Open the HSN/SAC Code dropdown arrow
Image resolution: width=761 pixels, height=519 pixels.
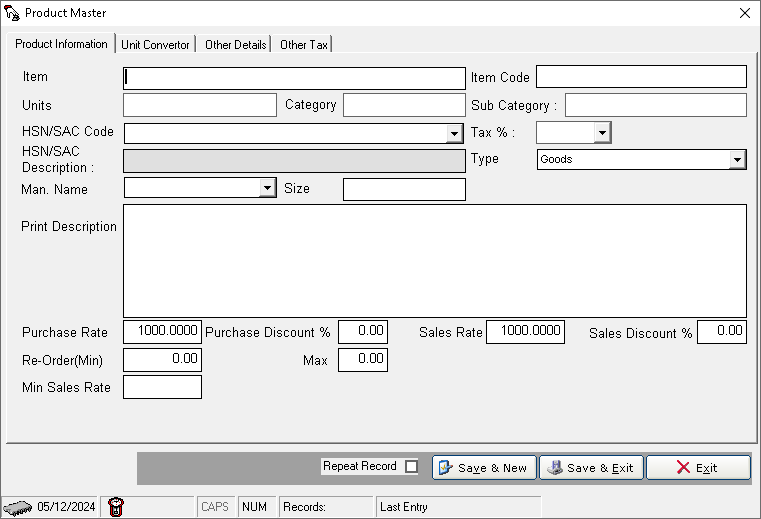point(454,134)
